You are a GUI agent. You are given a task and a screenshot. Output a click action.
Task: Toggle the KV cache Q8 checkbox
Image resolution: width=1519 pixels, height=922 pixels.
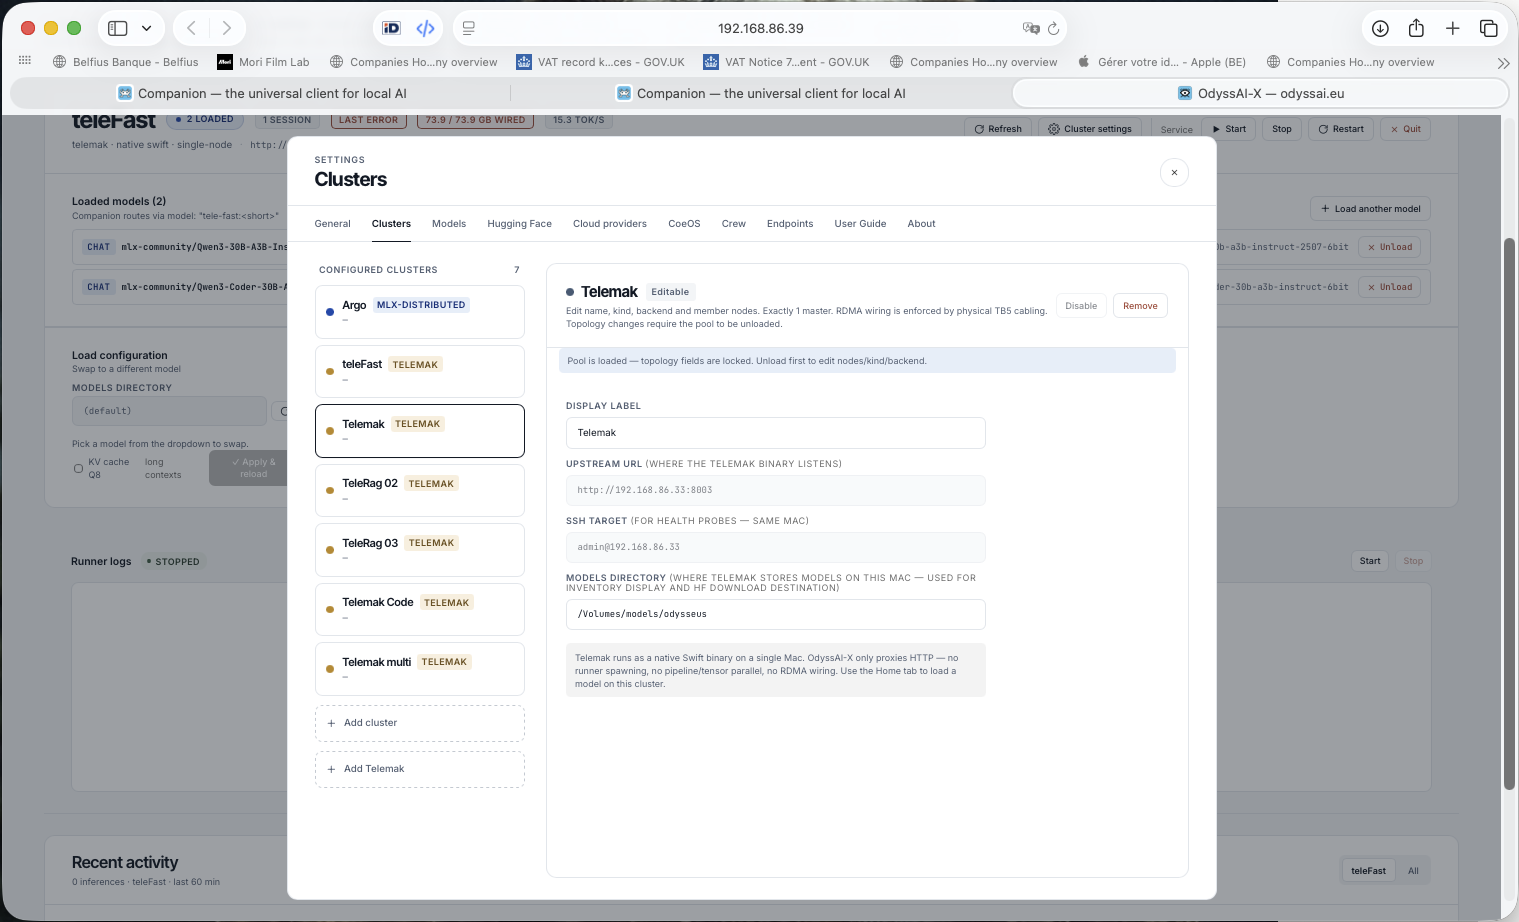pyautogui.click(x=78, y=468)
